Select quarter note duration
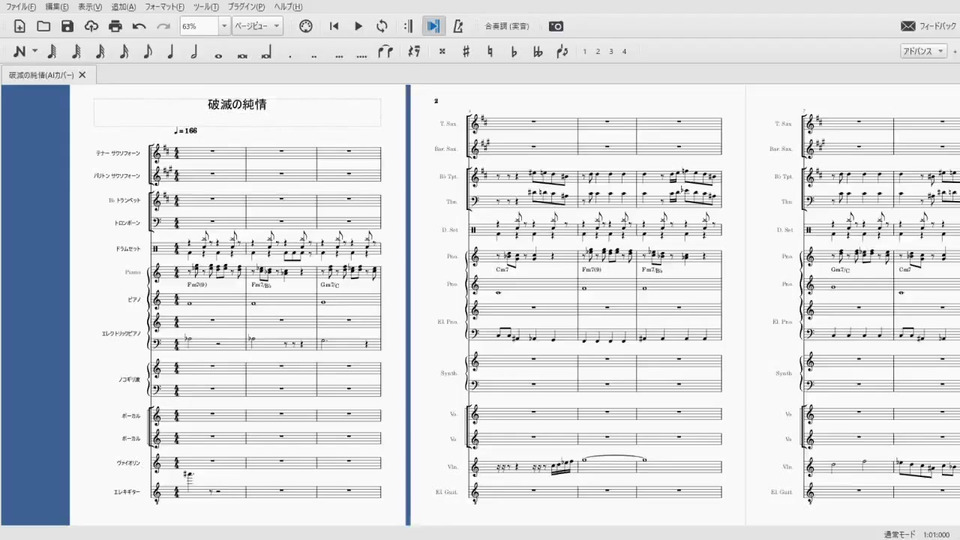 coord(171,51)
